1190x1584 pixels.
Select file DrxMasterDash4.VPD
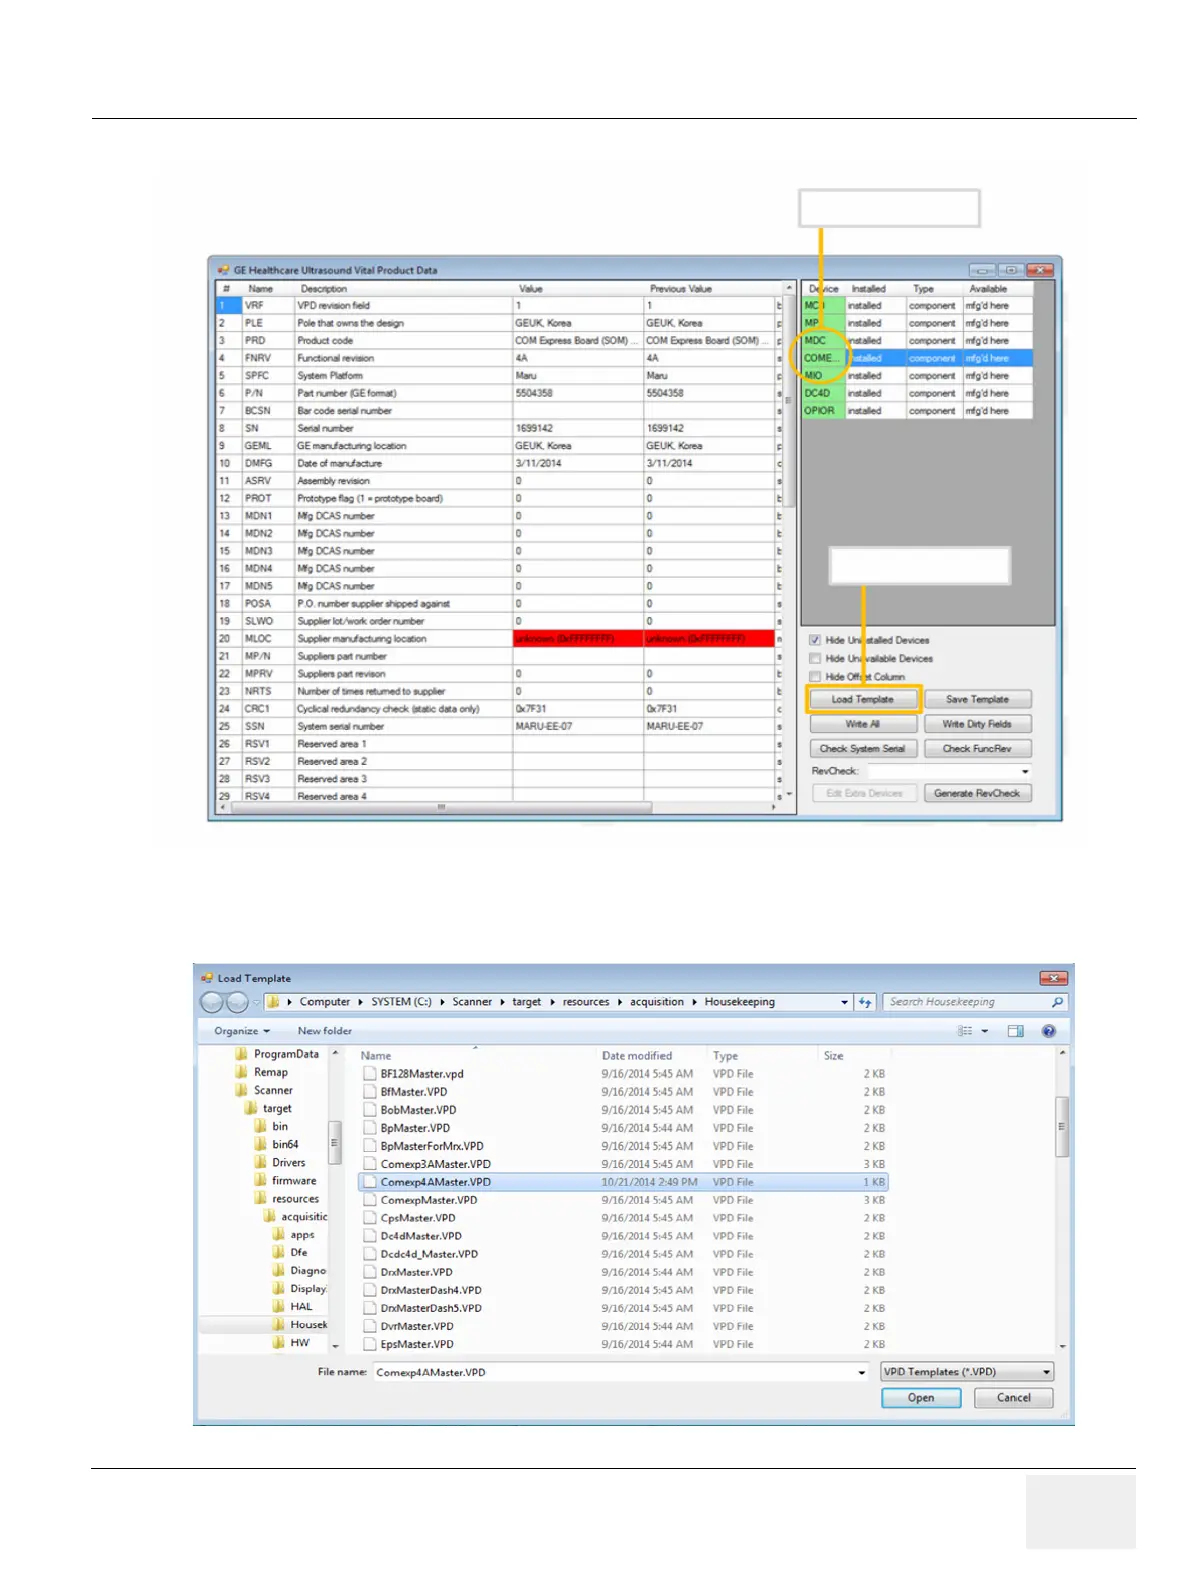point(623,1290)
